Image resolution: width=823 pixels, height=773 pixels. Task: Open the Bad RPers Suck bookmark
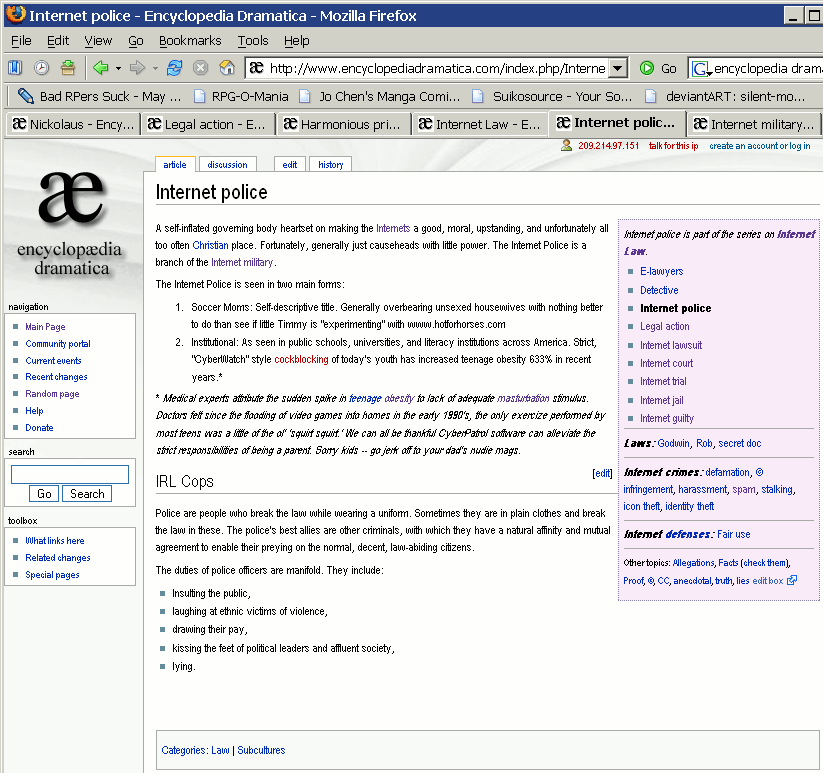100,97
